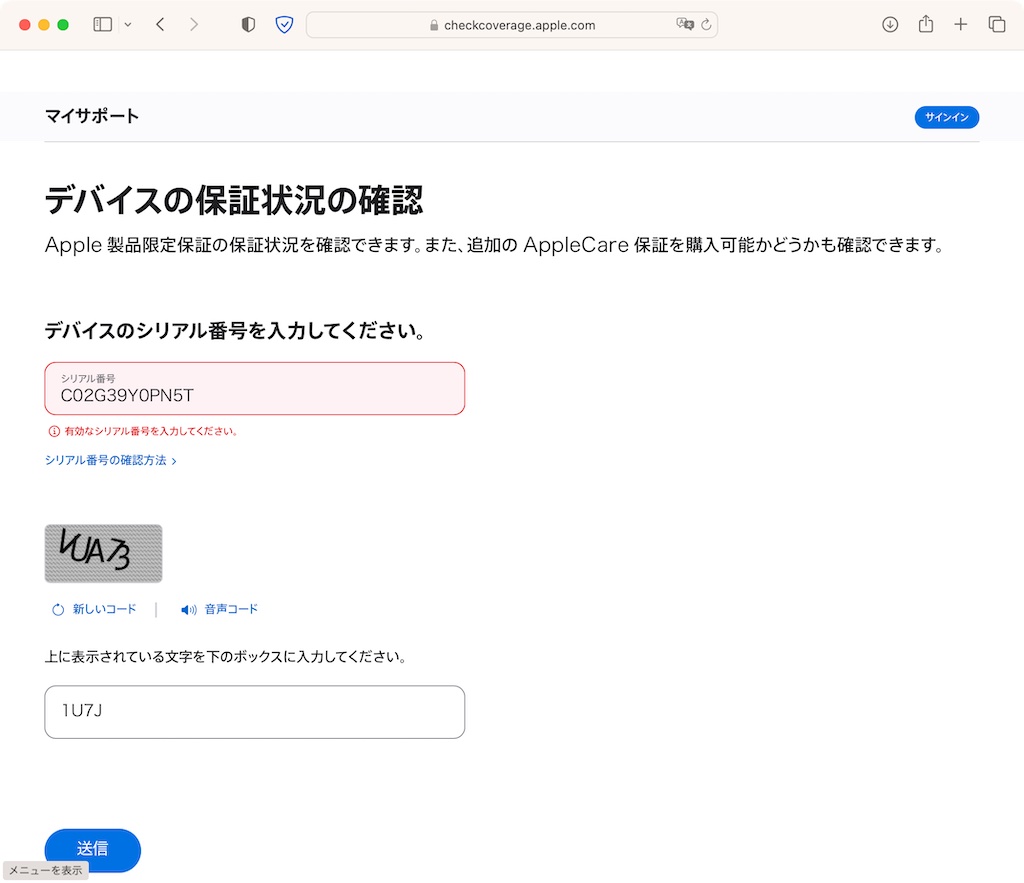Viewport: 1024px width, 883px height.
Task: Click the checkcoverage.apple.com address bar
Action: 512,25
